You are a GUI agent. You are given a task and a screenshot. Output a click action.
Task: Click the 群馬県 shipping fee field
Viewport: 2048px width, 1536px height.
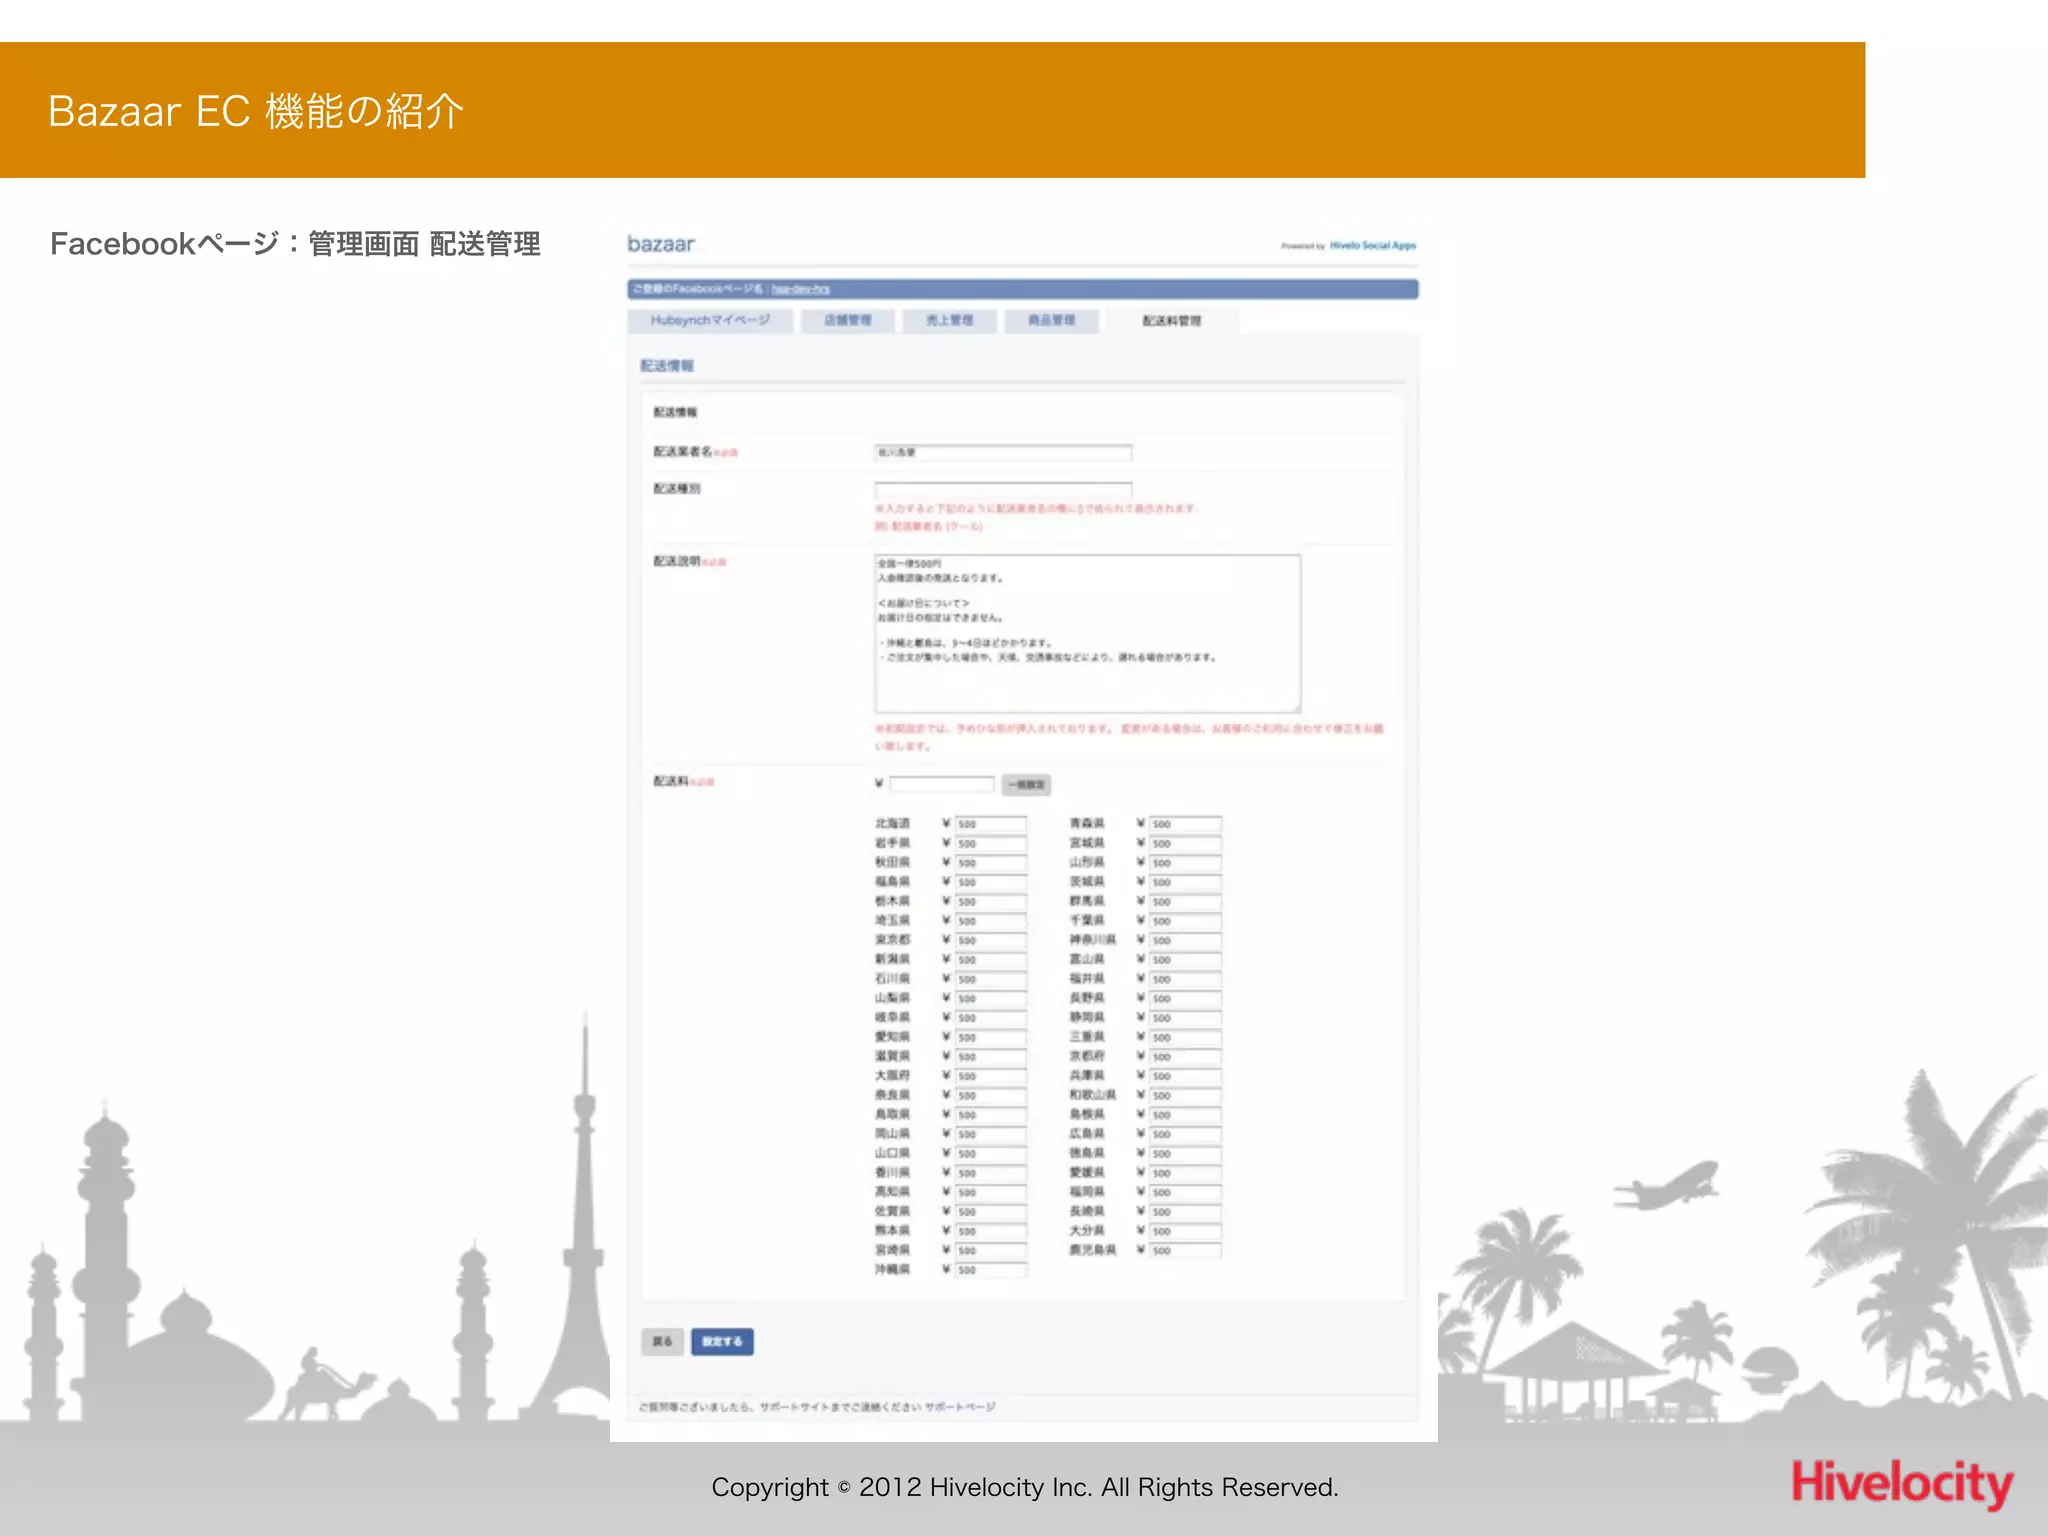pyautogui.click(x=1184, y=901)
